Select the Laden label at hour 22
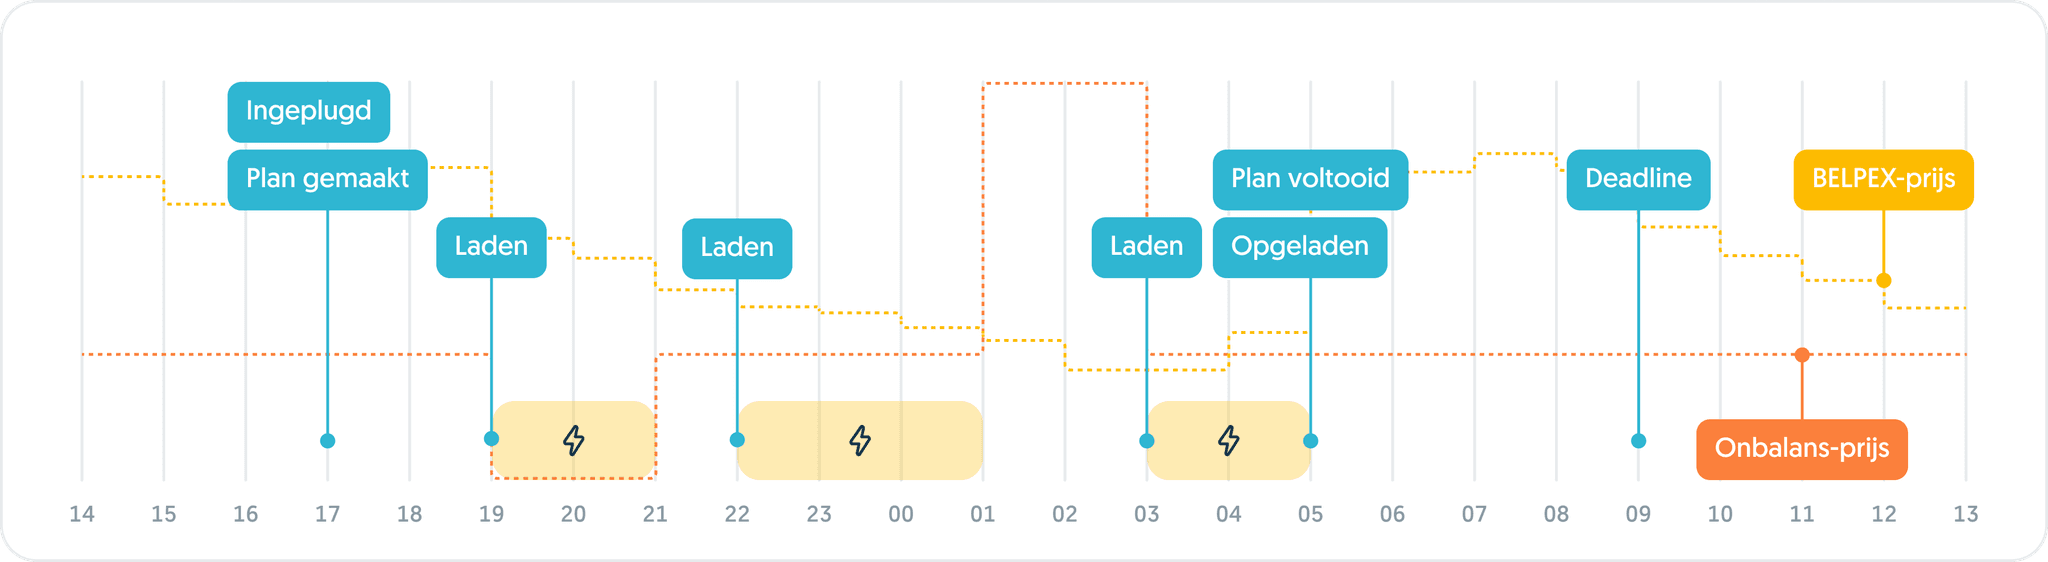 click(737, 248)
